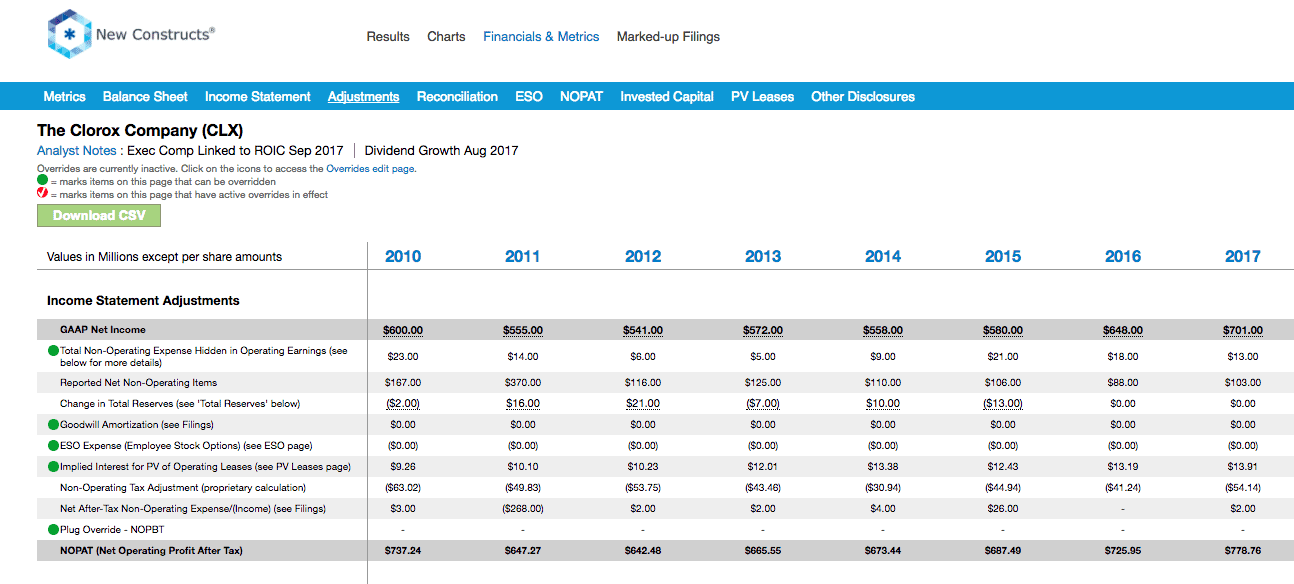1294x584 pixels.
Task: Click the GAAP Net Income row label
Action: click(x=103, y=330)
